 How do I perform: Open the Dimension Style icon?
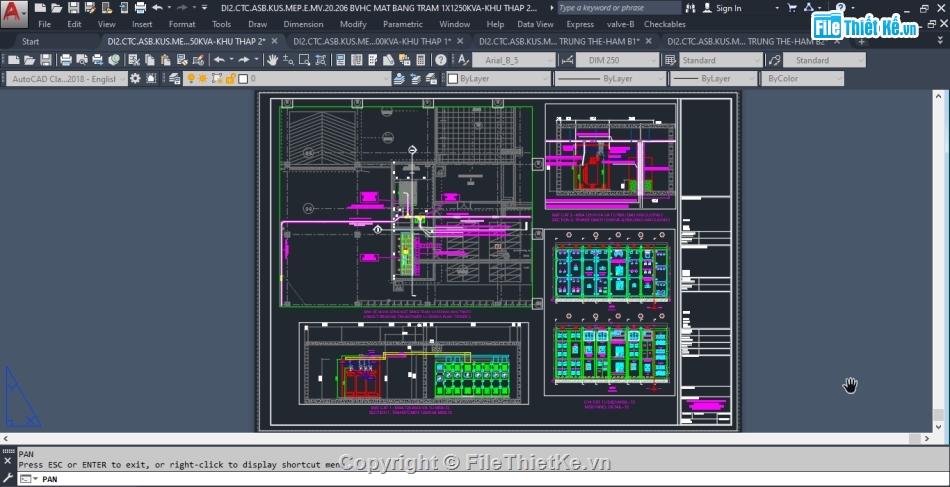[x=567, y=60]
